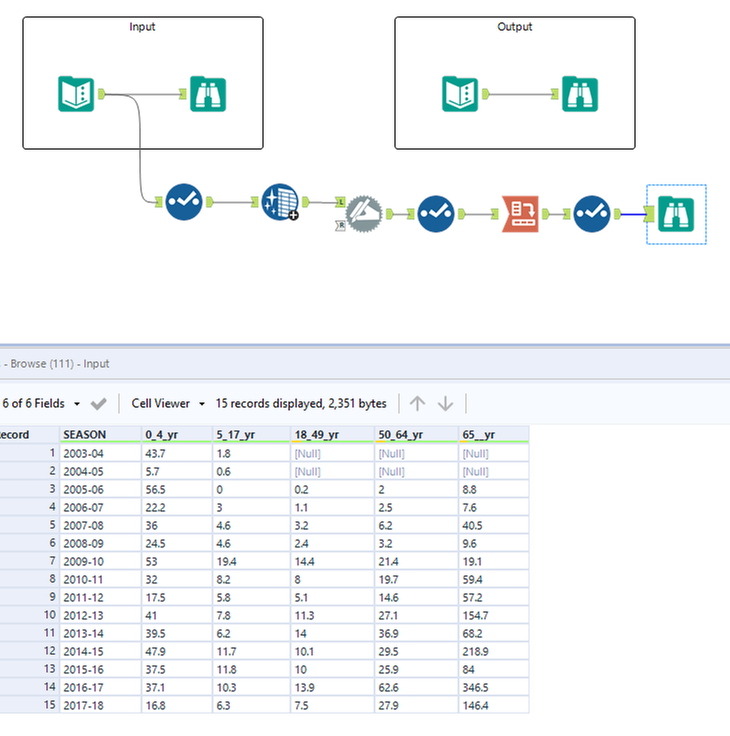730x736 pixels.
Task: Click the 154.7 value cell
Action: click(494, 615)
